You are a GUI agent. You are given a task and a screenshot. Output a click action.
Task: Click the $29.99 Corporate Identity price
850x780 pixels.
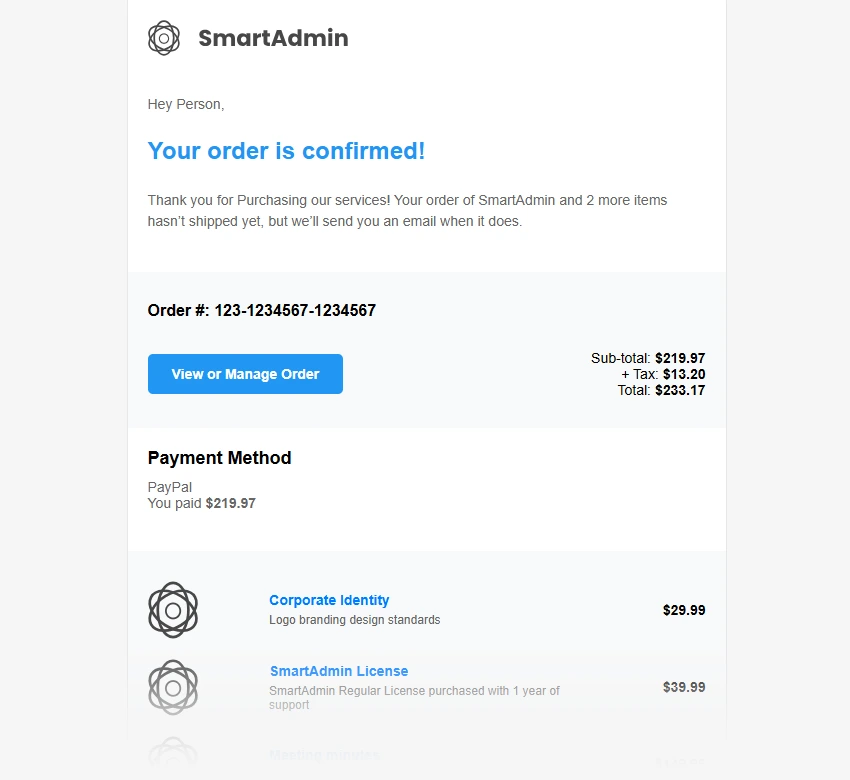684,610
